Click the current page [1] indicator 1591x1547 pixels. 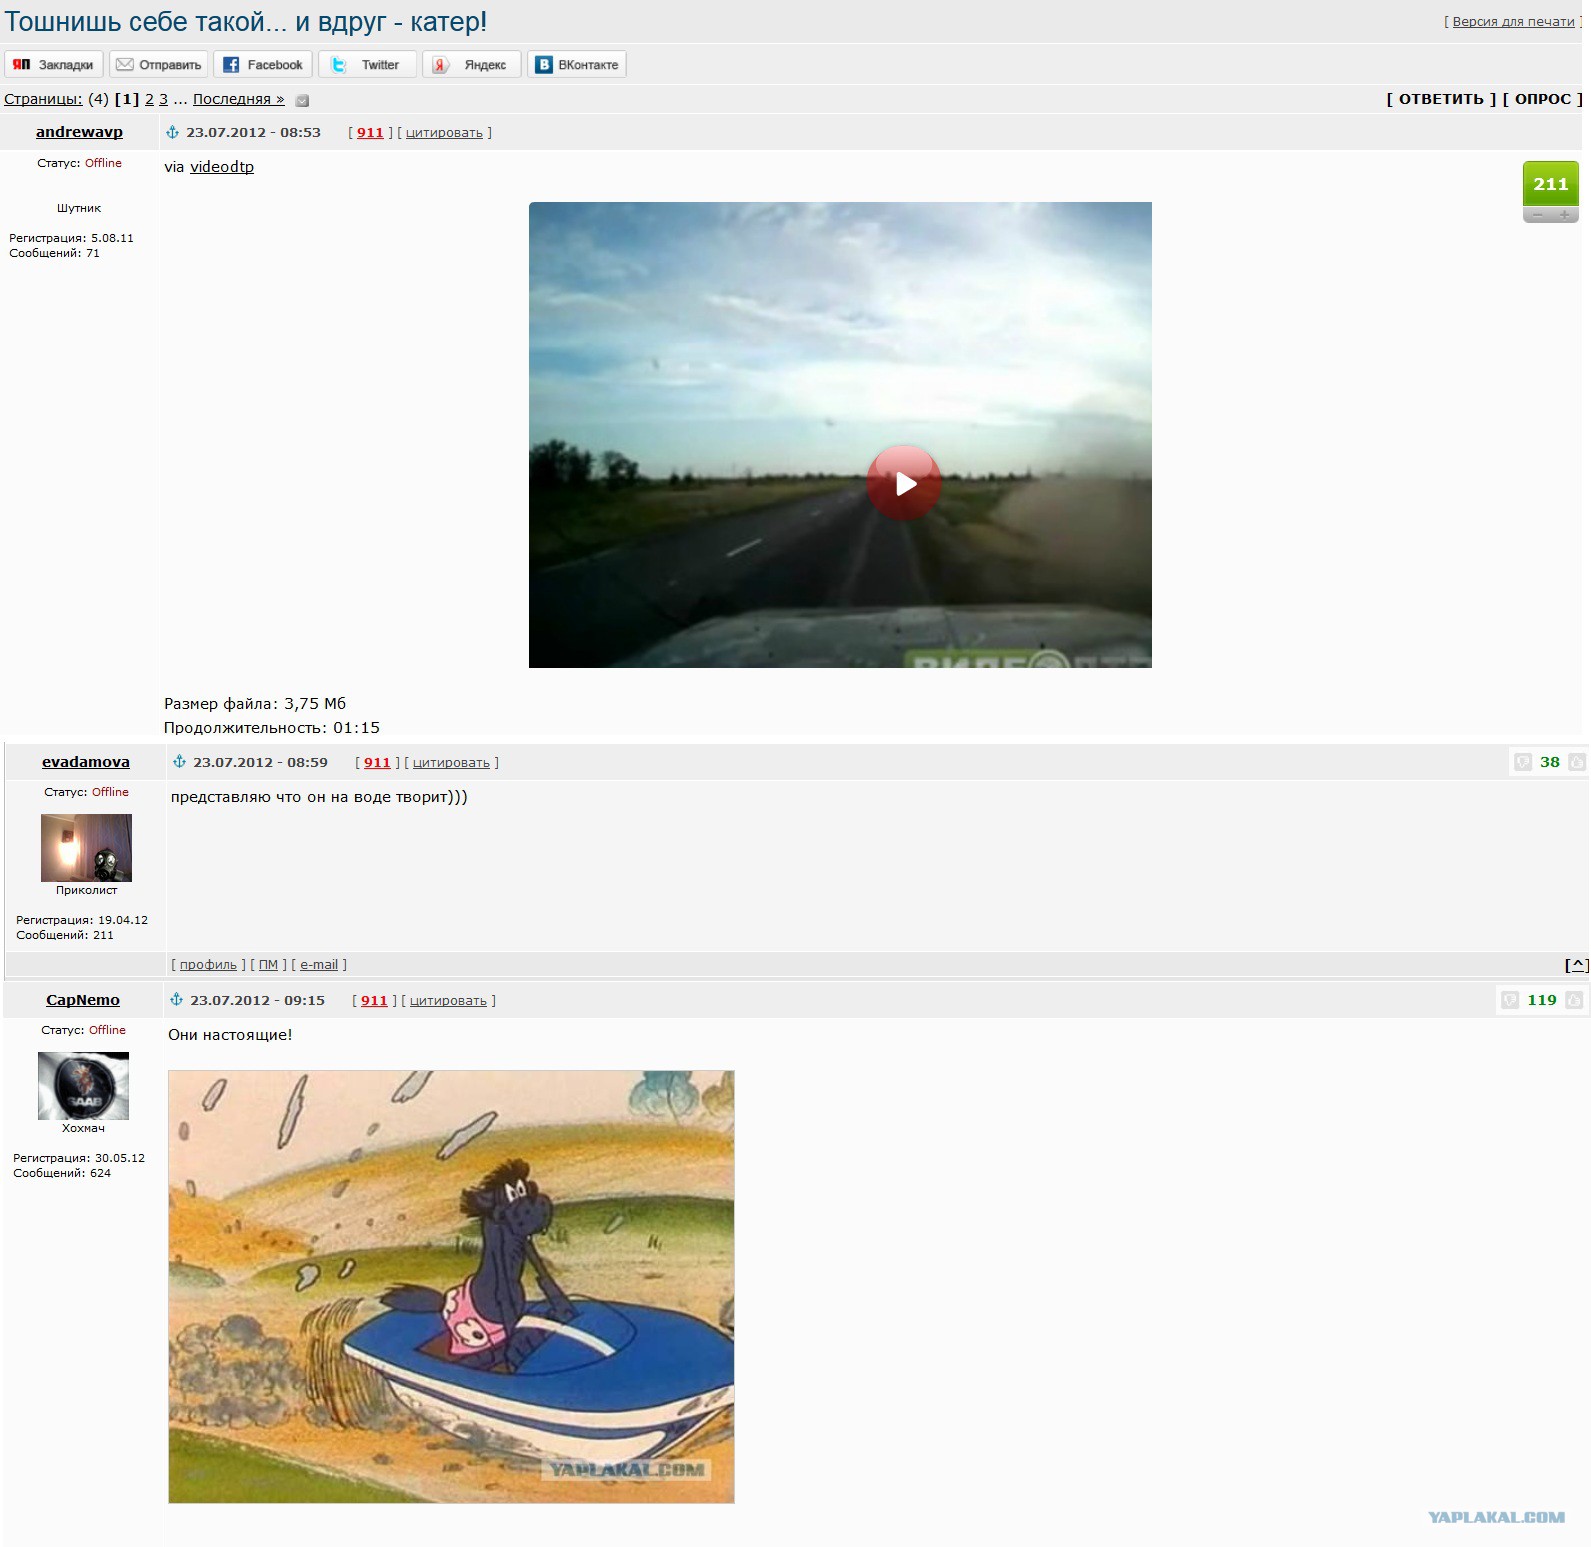[x=127, y=99]
